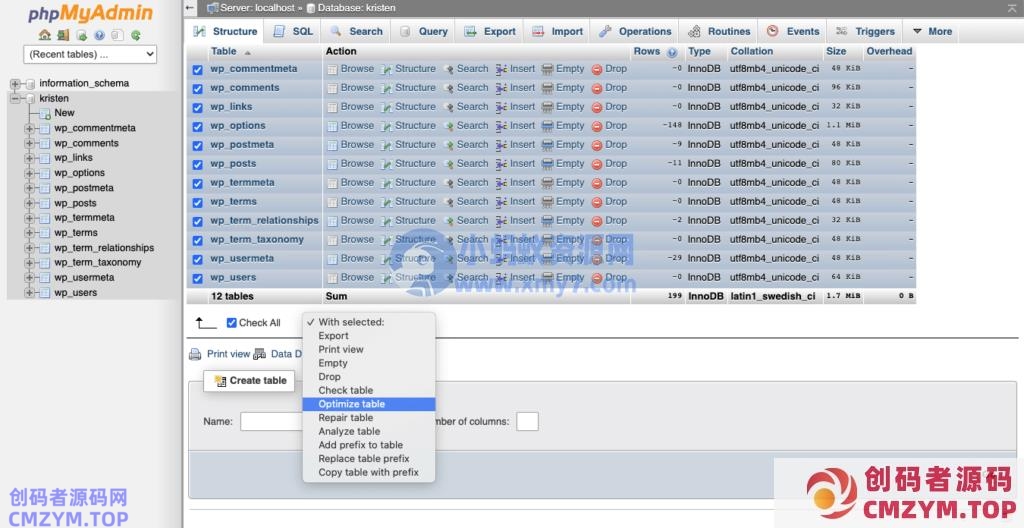Expand the information_schema database tree

(x=15, y=84)
